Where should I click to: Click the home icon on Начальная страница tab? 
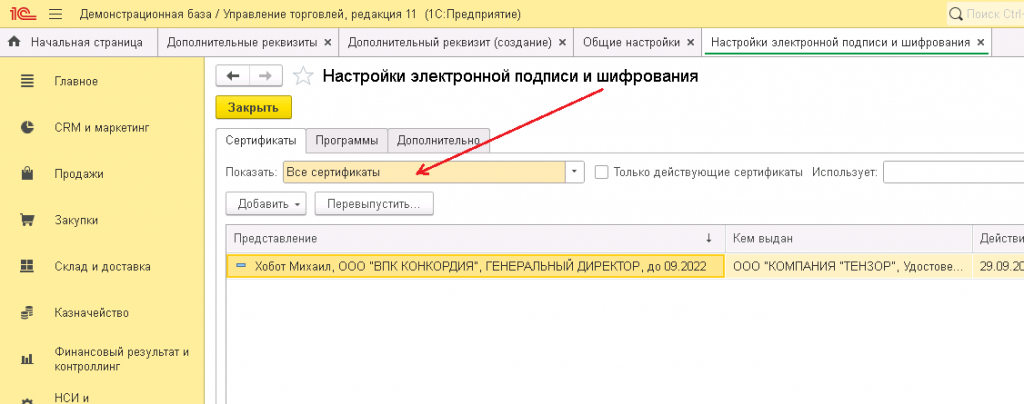(15, 43)
